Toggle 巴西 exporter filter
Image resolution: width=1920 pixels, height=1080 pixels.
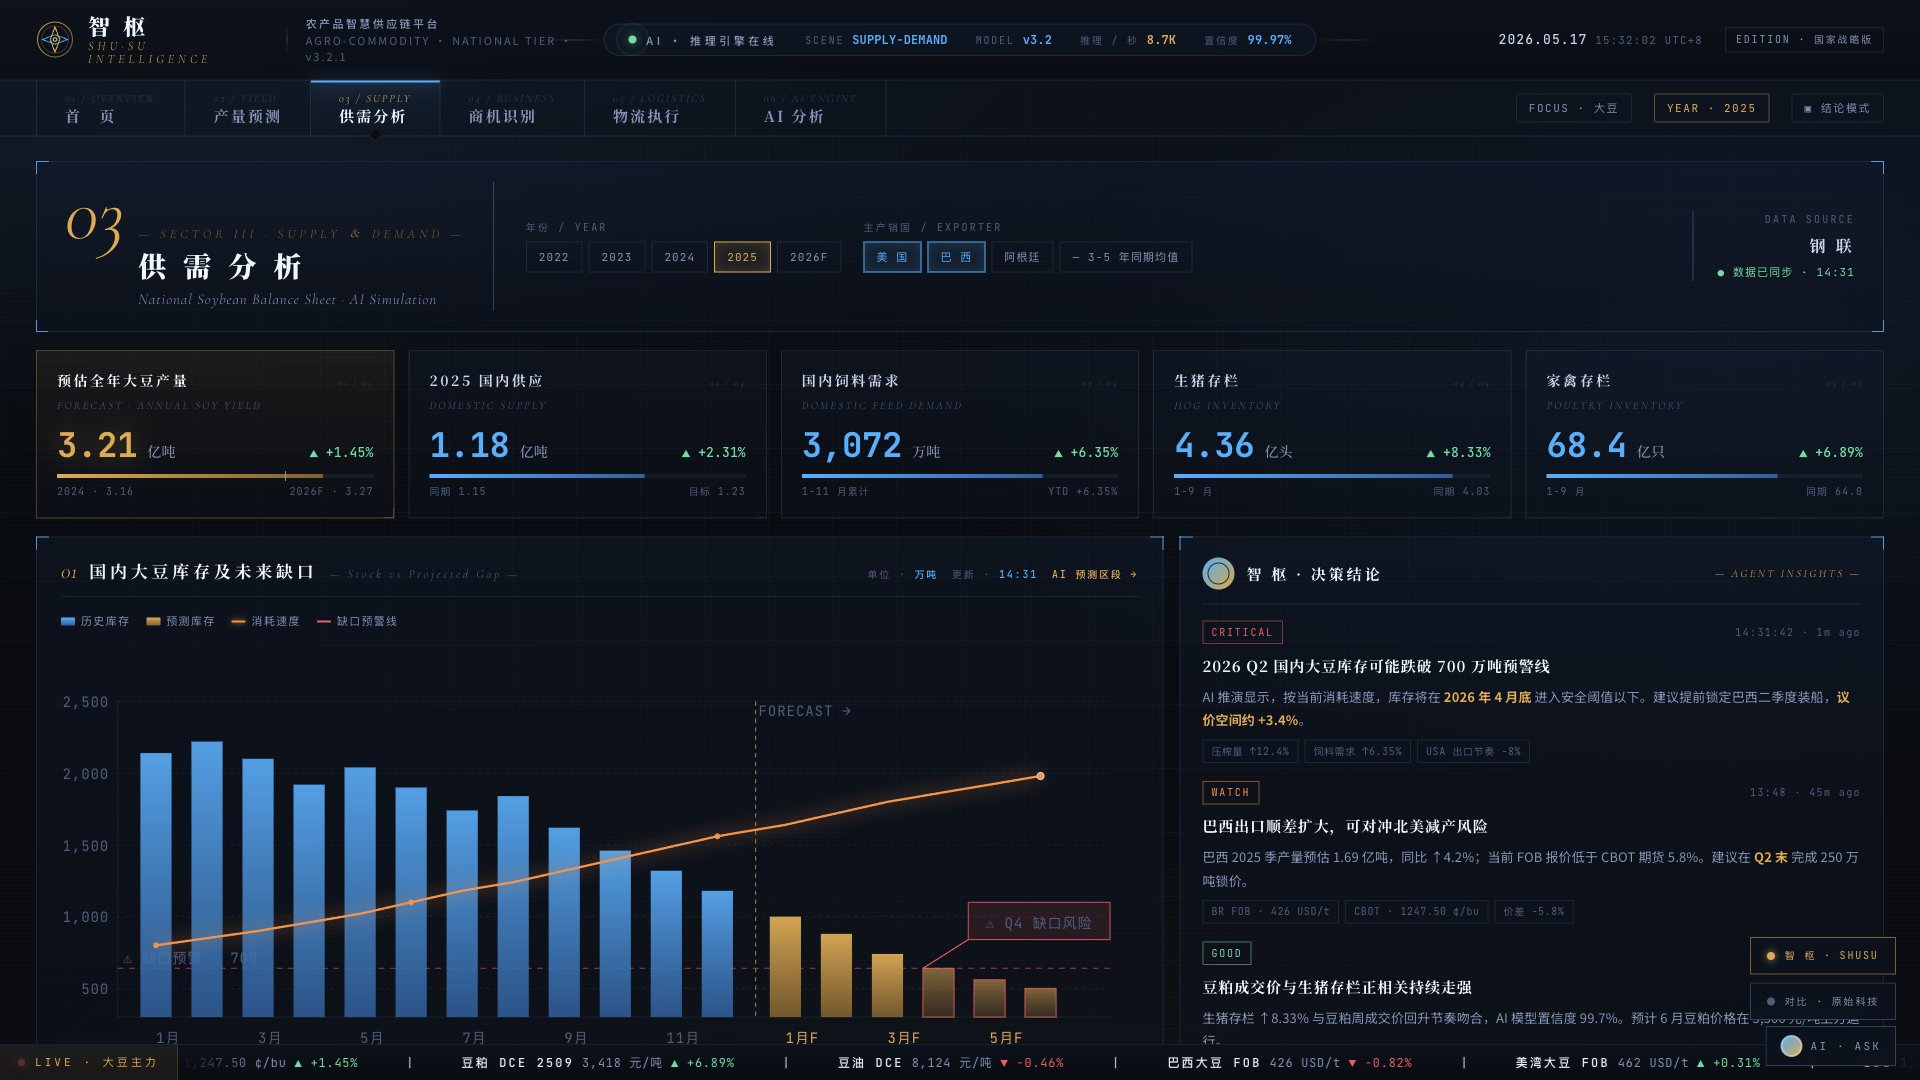pos(956,257)
